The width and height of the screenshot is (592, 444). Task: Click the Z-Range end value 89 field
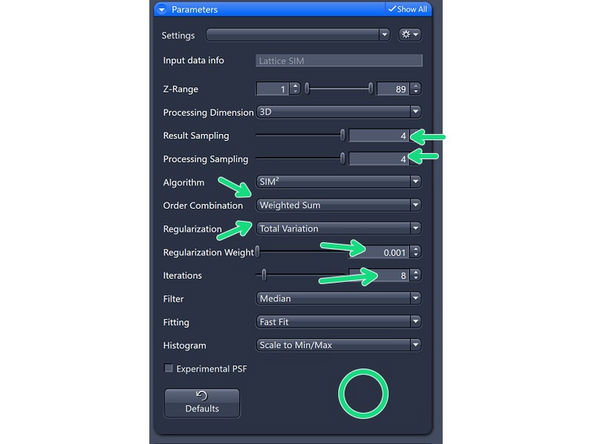point(393,89)
